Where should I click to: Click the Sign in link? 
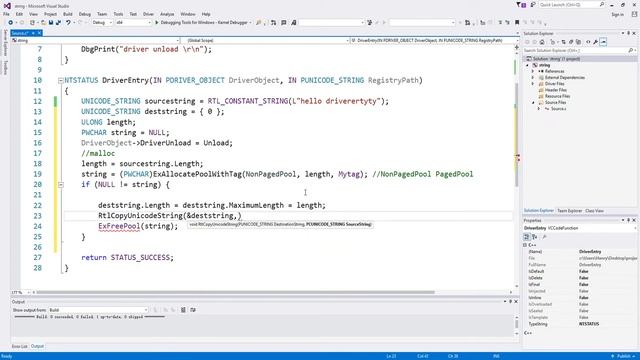coord(618,14)
